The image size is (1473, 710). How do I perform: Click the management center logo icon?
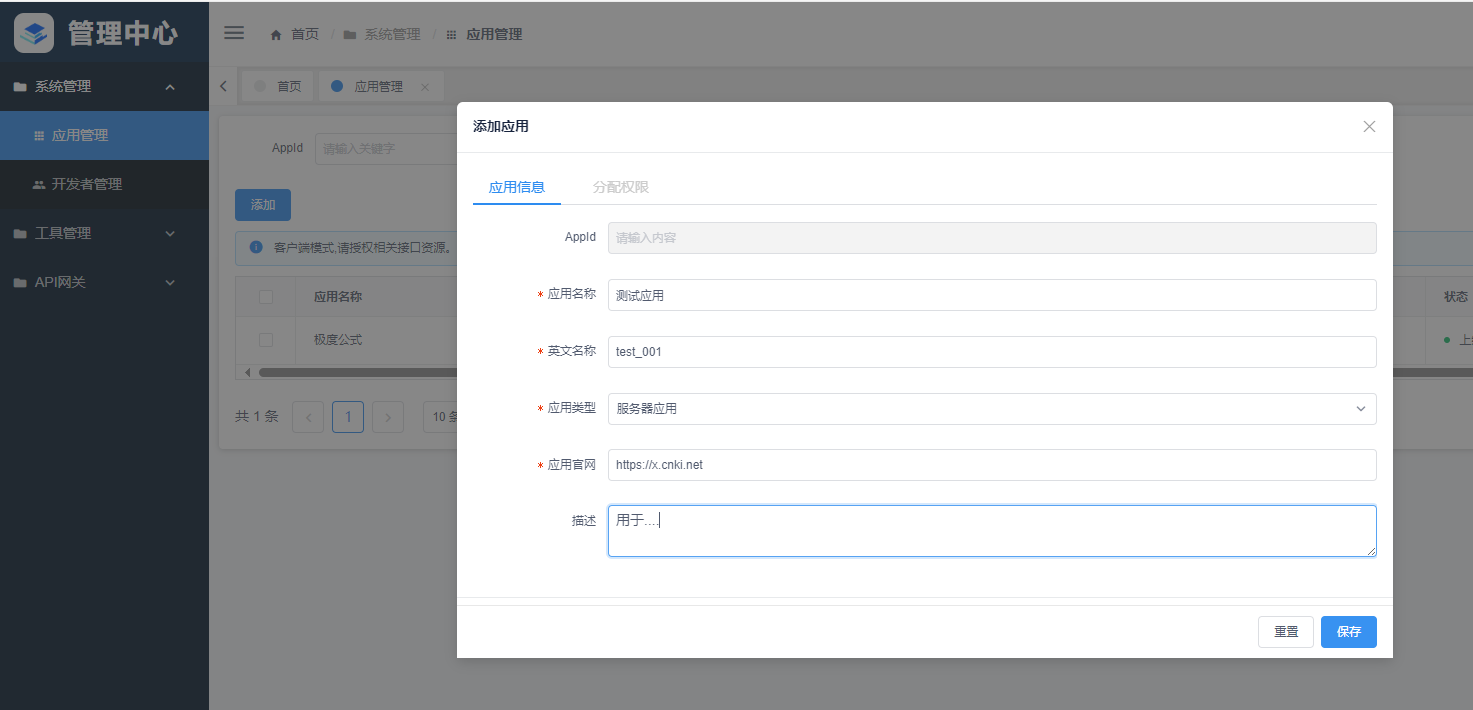[x=34, y=33]
